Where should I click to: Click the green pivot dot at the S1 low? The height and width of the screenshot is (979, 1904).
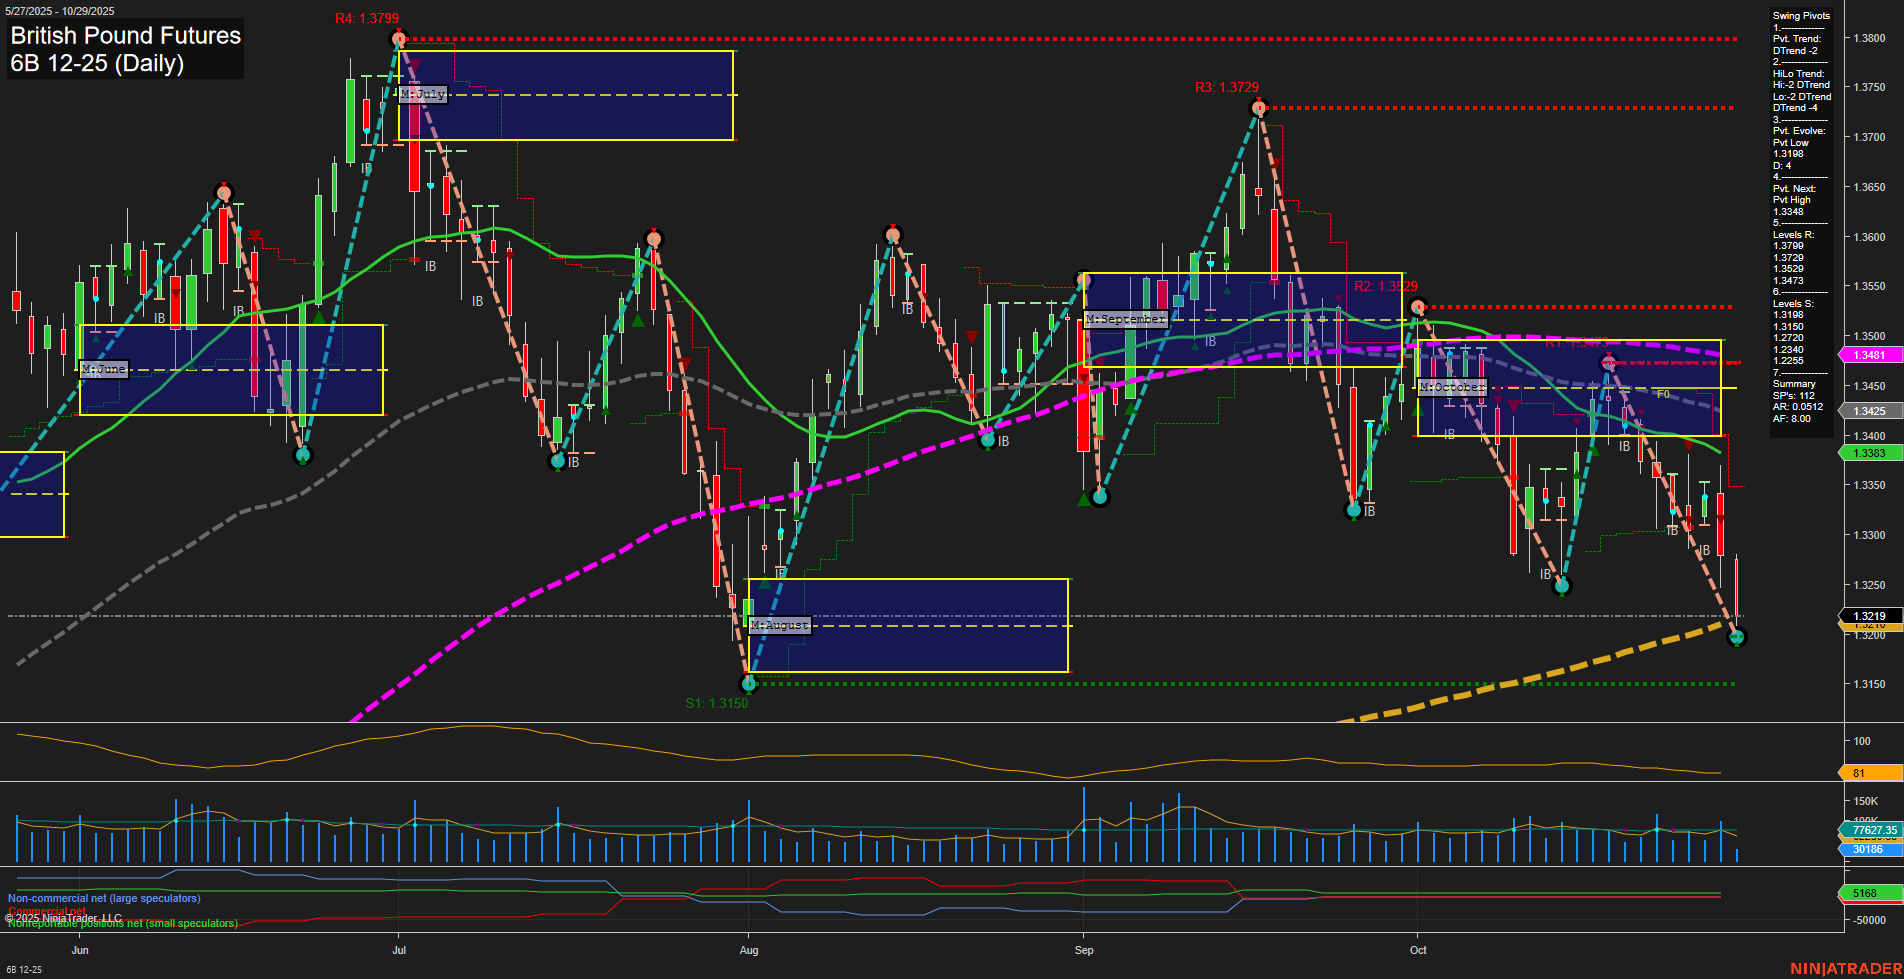click(748, 684)
